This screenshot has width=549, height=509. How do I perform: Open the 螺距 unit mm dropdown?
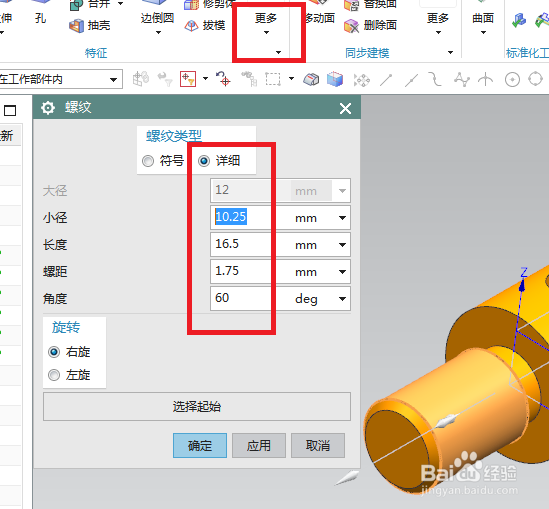click(x=342, y=272)
